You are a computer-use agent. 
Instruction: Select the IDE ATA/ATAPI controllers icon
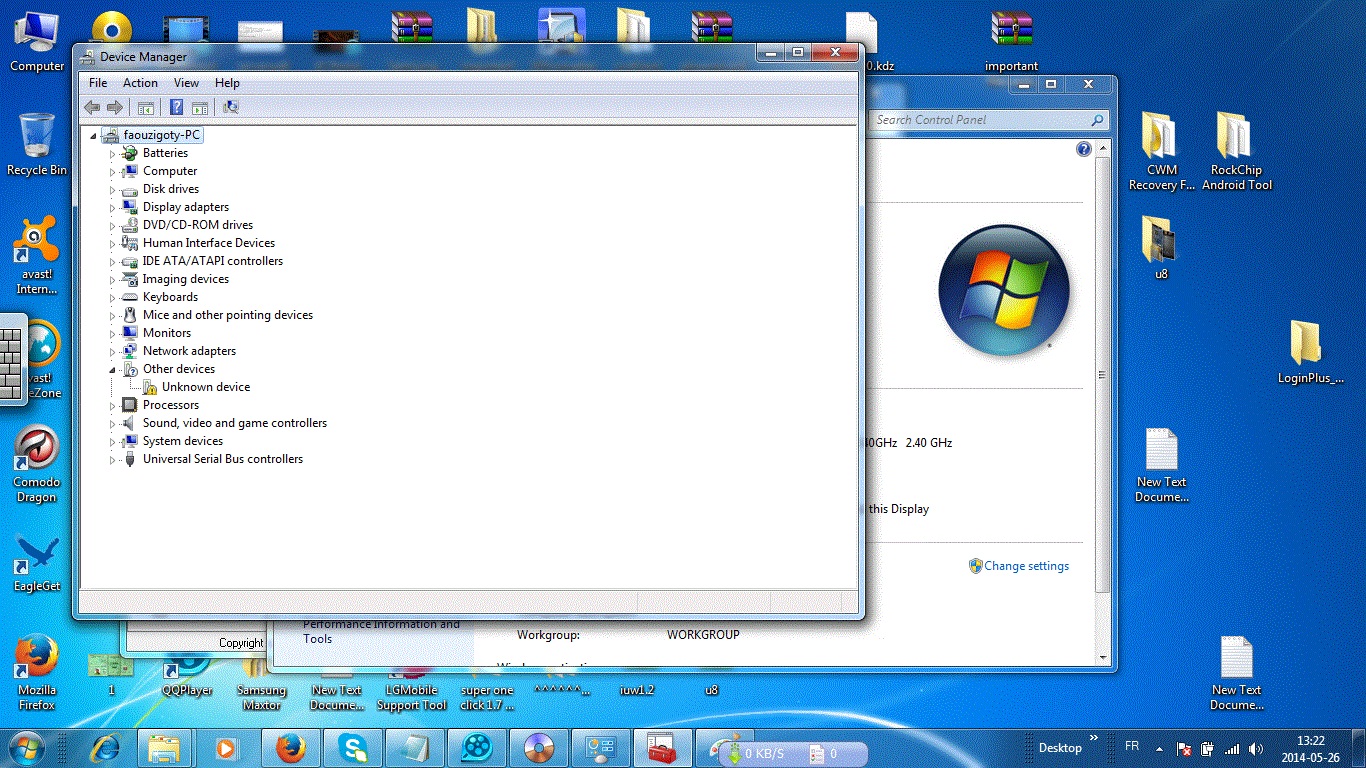tap(129, 261)
